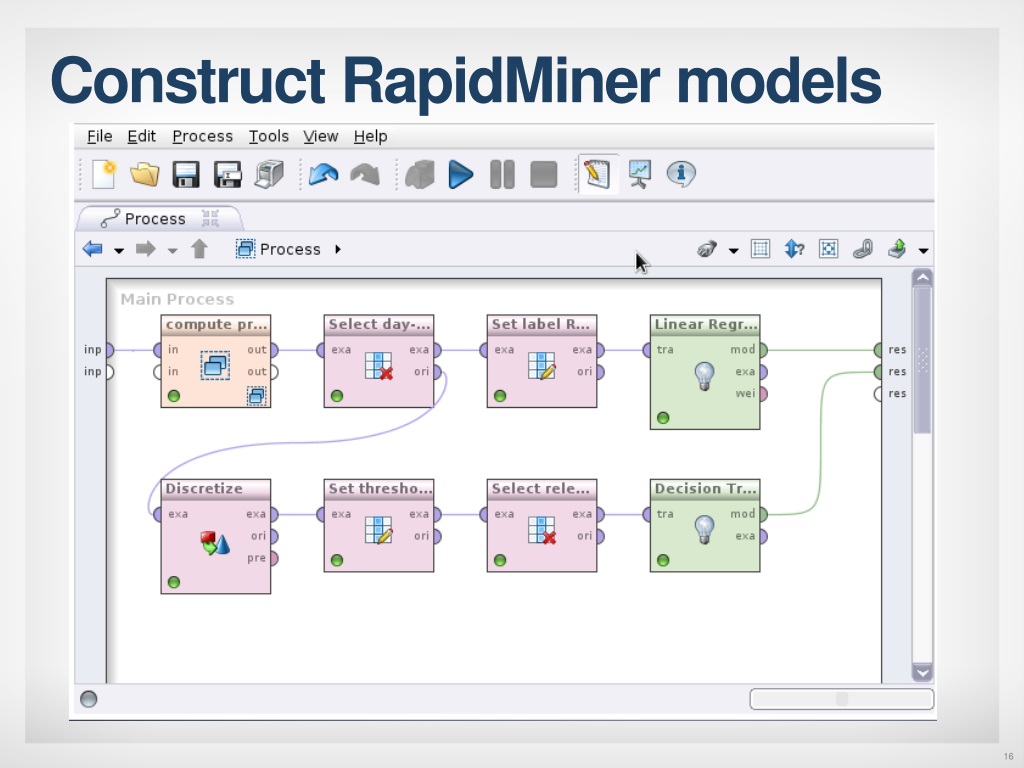Select the Discretize operator

216,536
